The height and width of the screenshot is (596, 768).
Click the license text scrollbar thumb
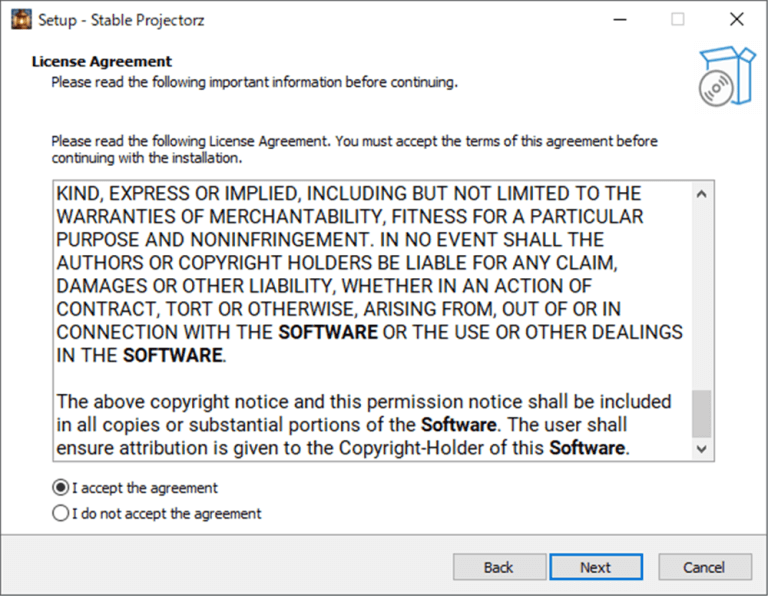(x=702, y=412)
